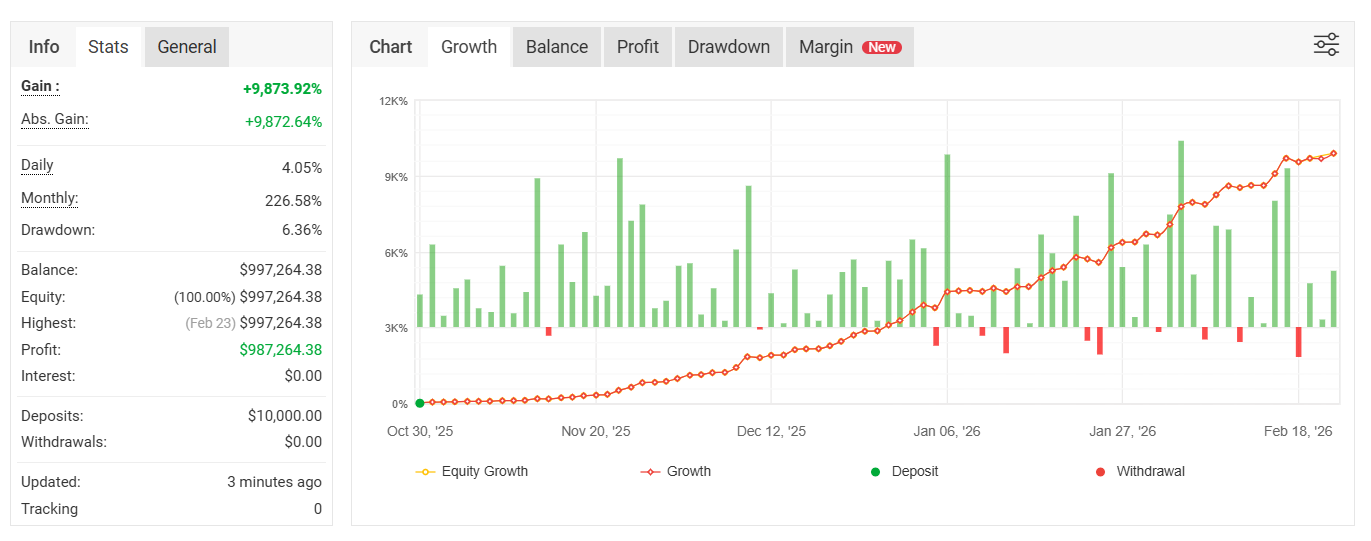Open the chart settings sliders icon
The width and height of the screenshot is (1371, 541).
pyautogui.click(x=1326, y=45)
